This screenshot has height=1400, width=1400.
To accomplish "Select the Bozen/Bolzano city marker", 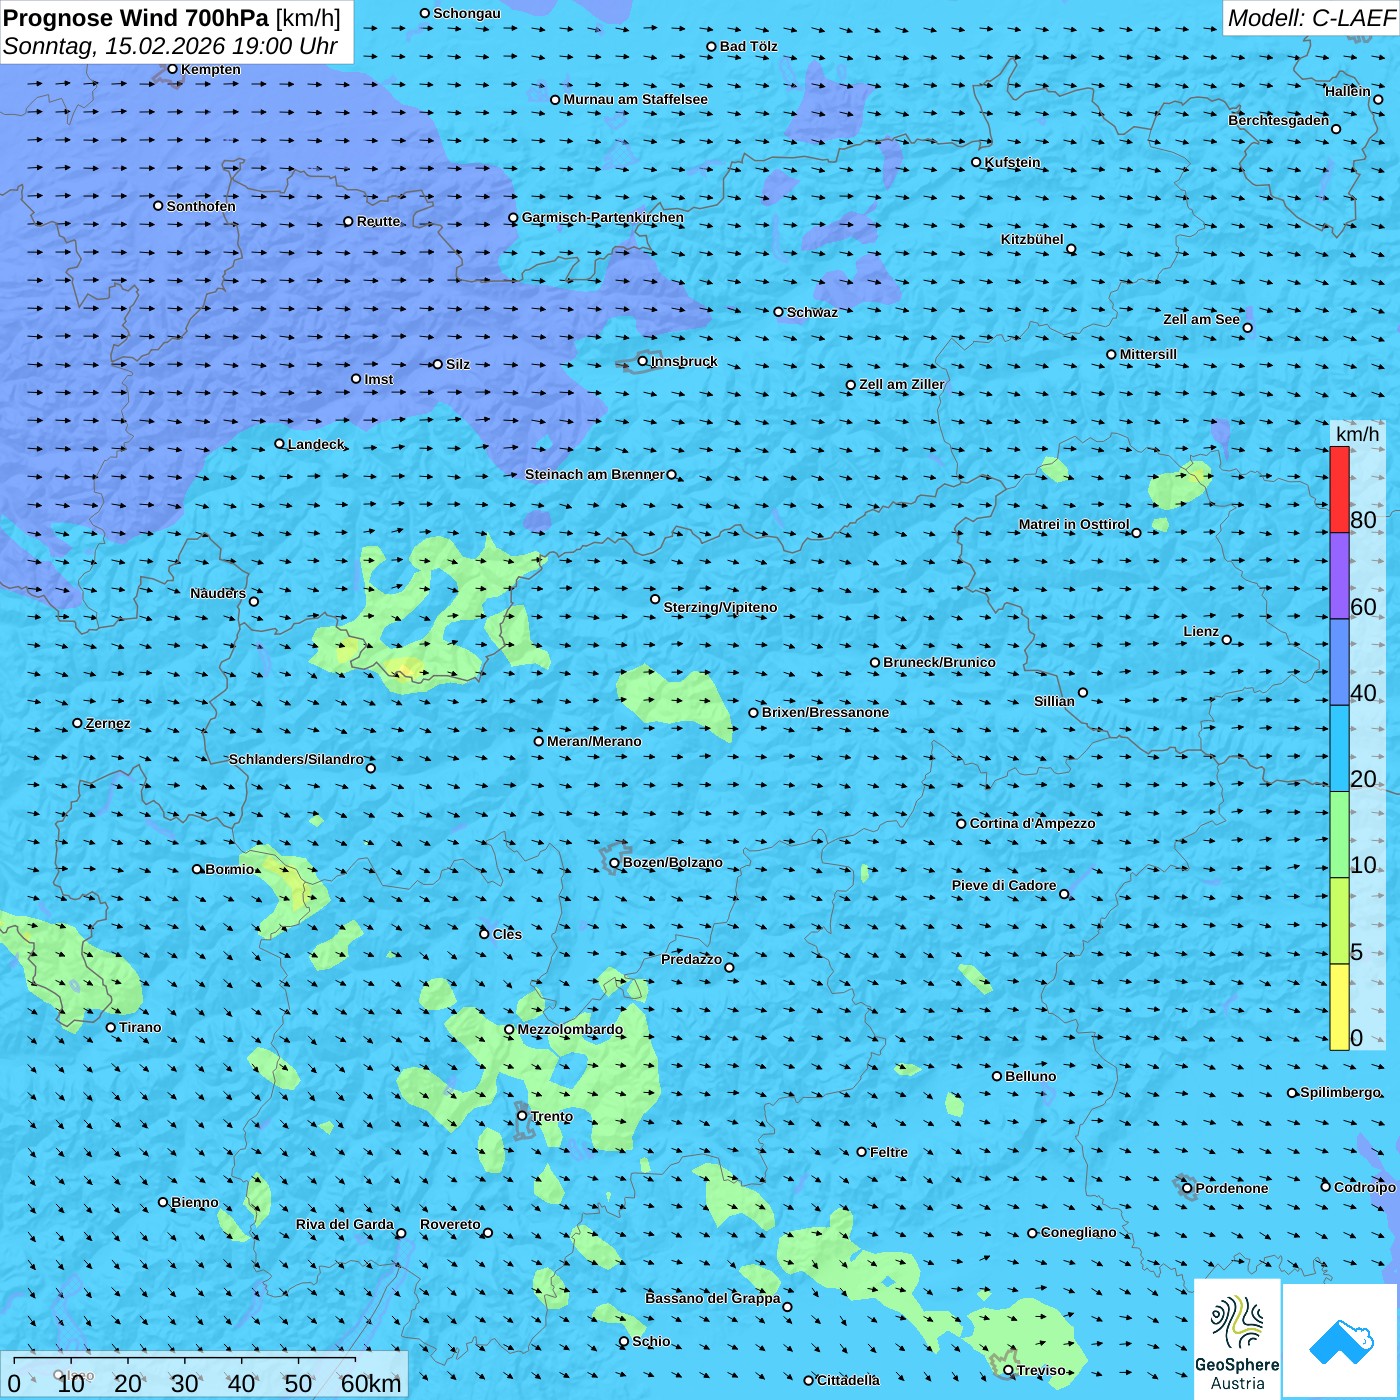I will (614, 863).
